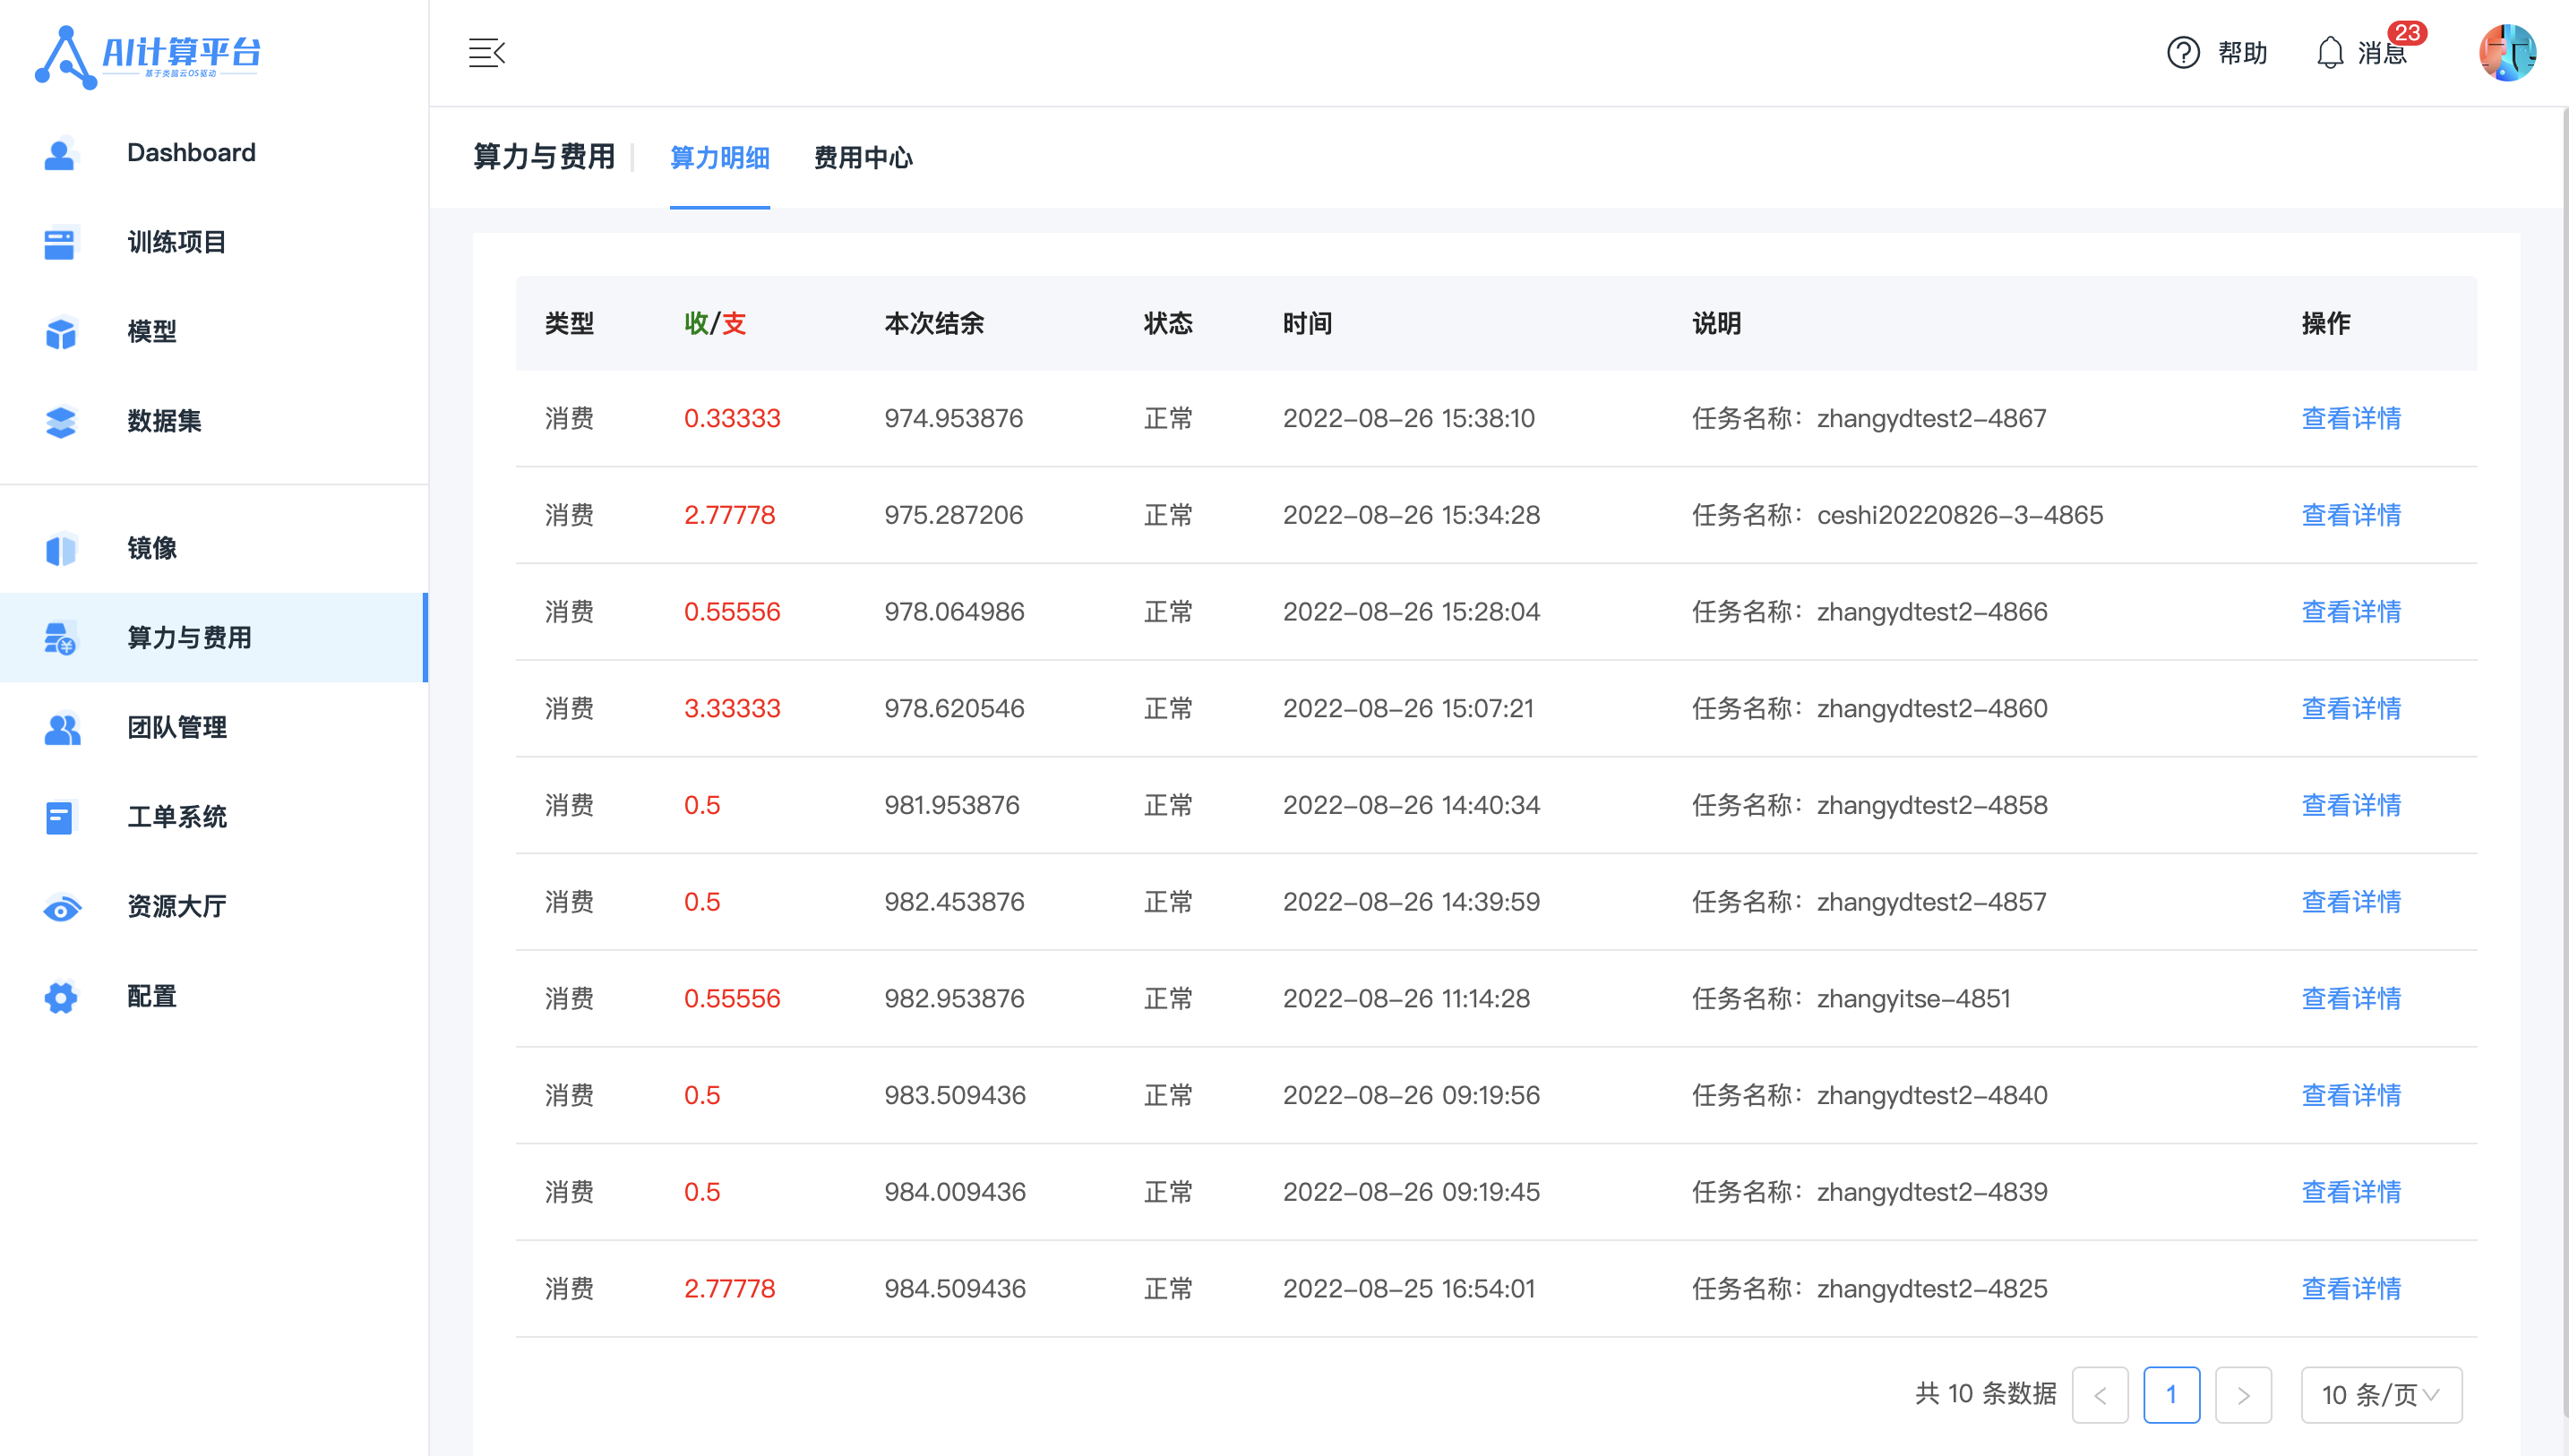Open 配置 in the sidebar
The width and height of the screenshot is (2569, 1456).
[x=214, y=997]
